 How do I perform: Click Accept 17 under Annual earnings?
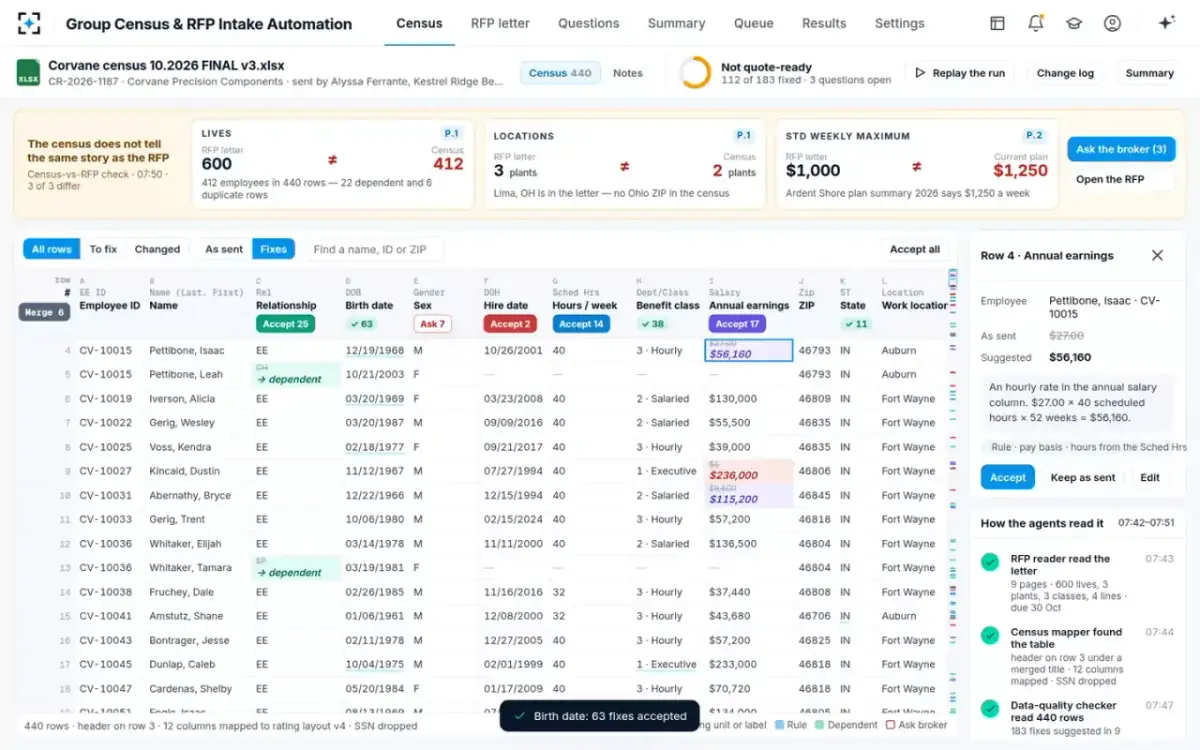tap(737, 324)
